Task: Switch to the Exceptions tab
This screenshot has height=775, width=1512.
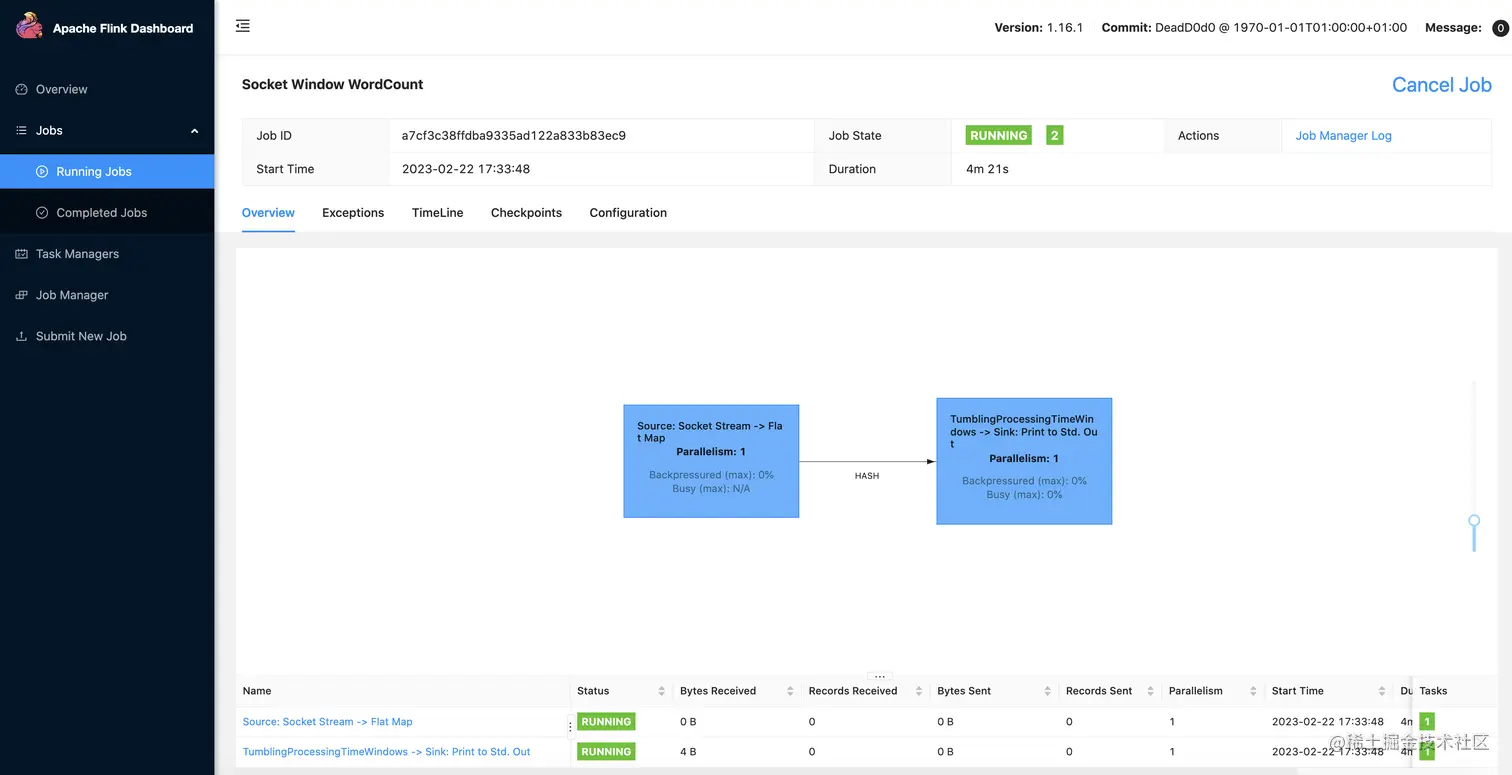Action: [x=353, y=213]
